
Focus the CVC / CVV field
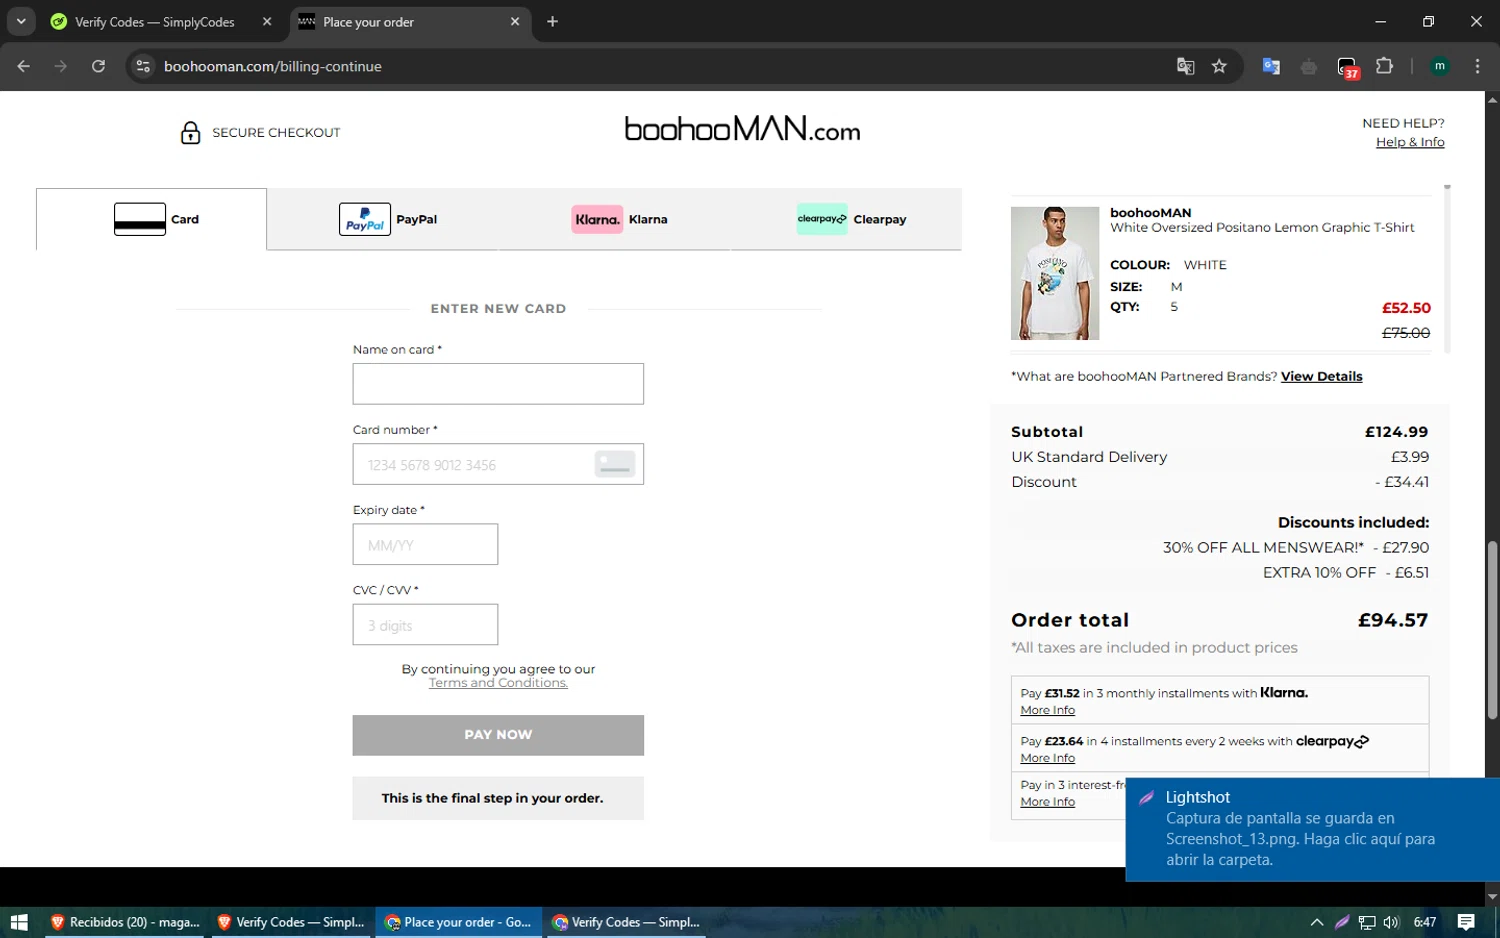(425, 624)
